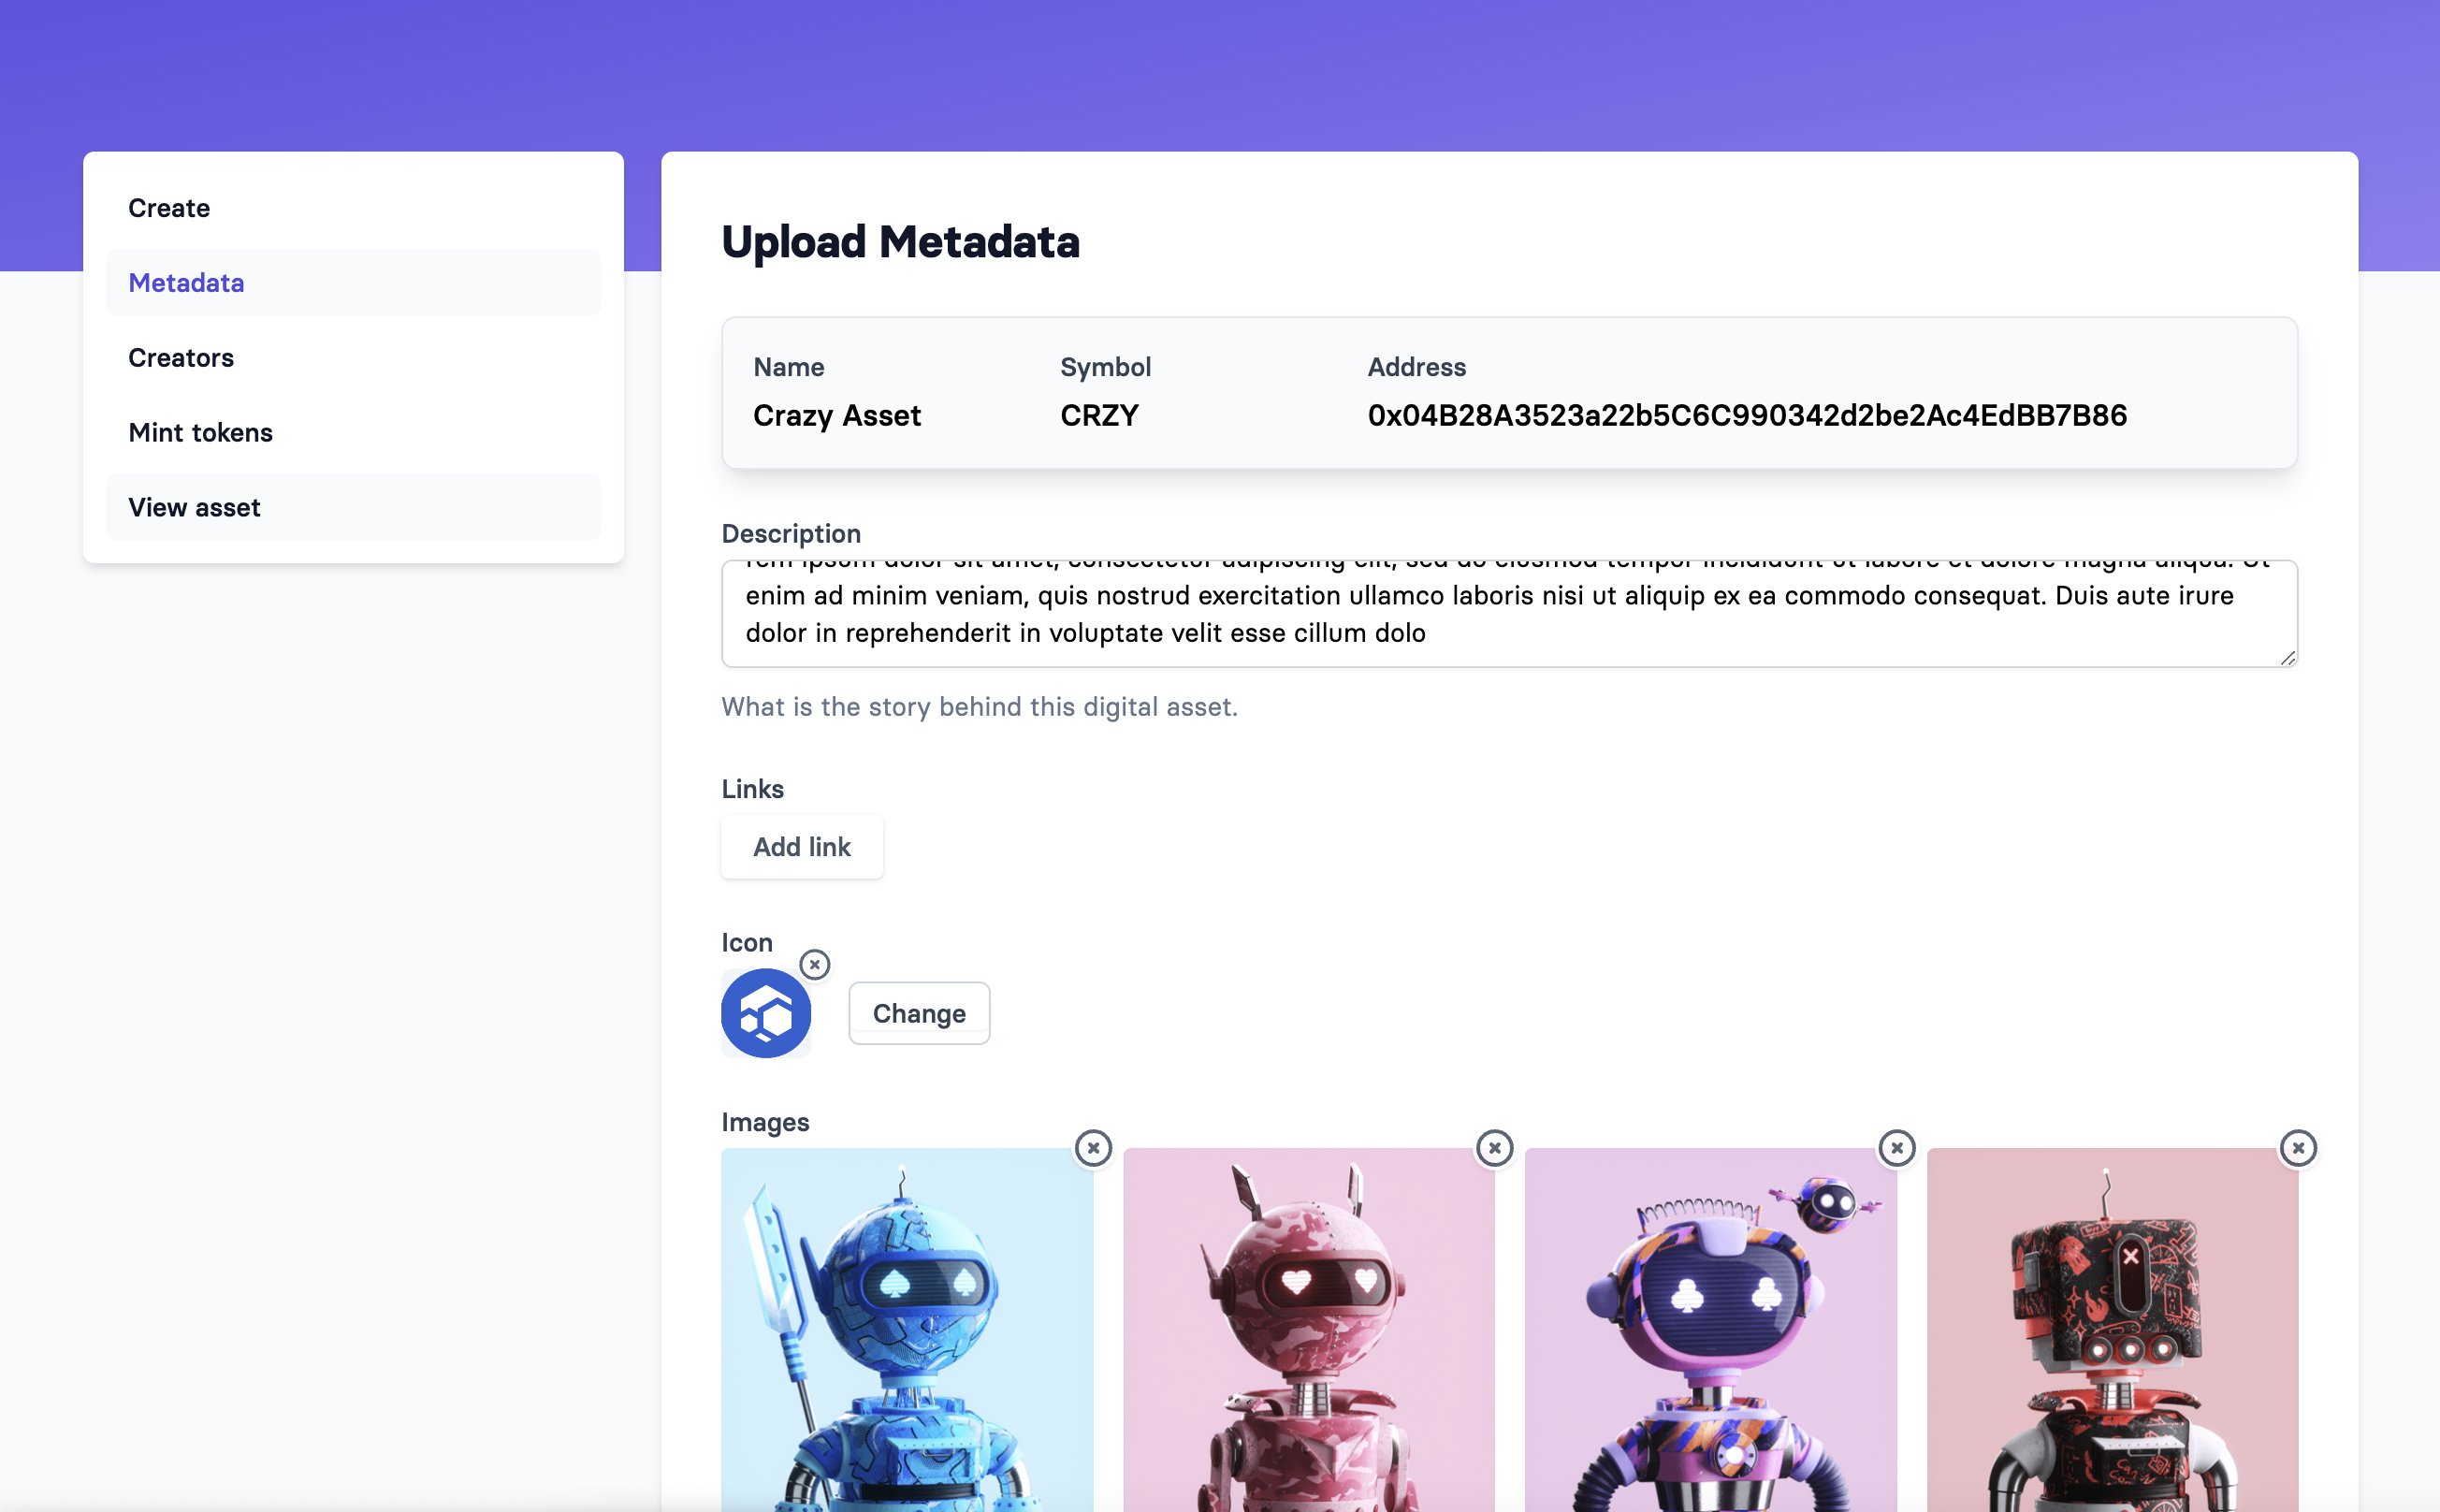Image resolution: width=2440 pixels, height=1512 pixels.
Task: View the Crazy Asset address field
Action: click(x=1747, y=415)
